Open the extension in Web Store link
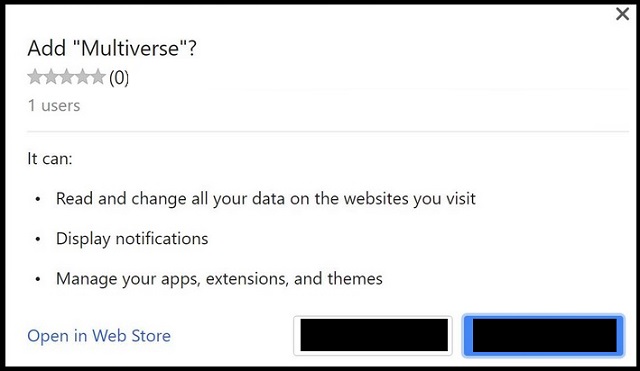 tap(99, 336)
